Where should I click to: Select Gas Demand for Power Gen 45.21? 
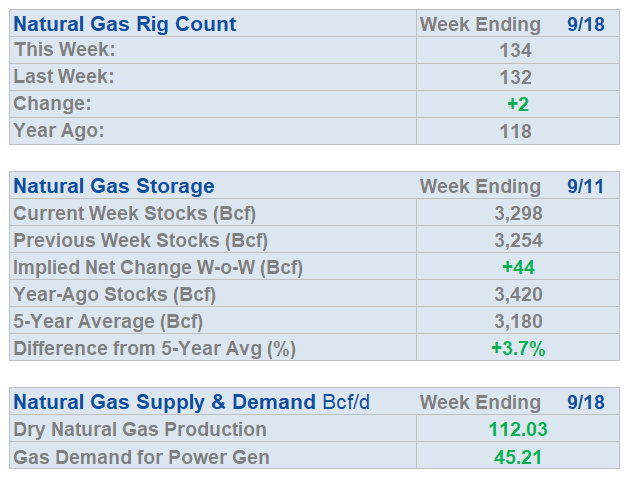point(518,457)
